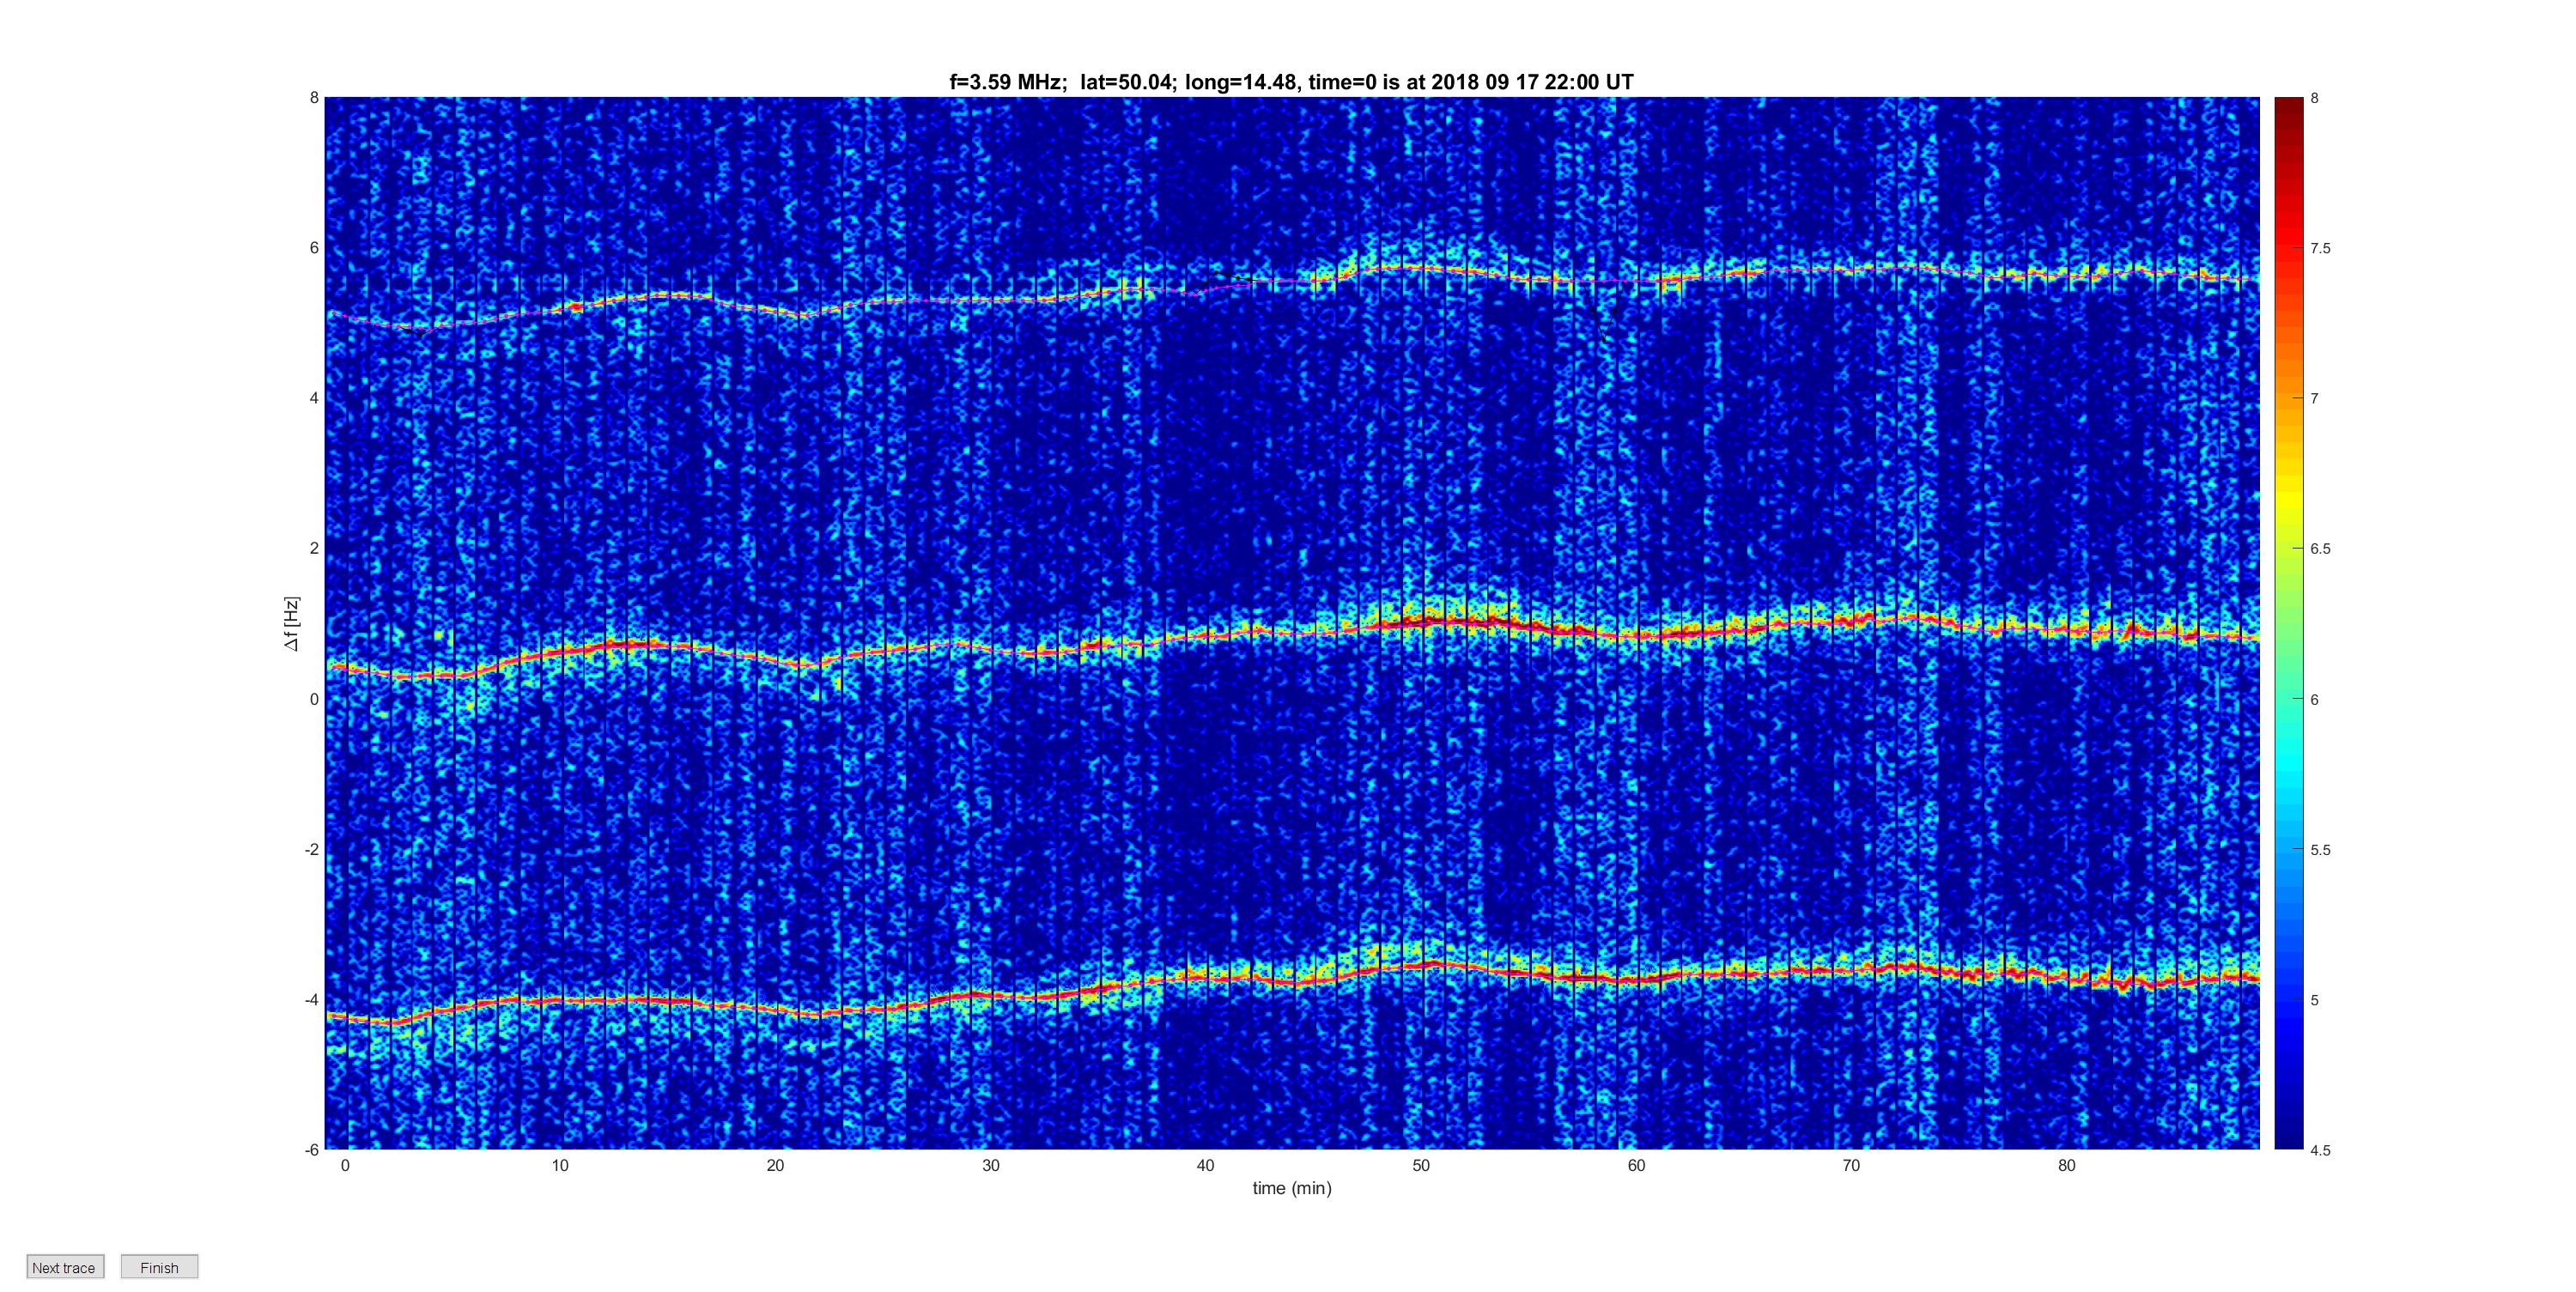Click x-axis tick label 80

2067,1165
